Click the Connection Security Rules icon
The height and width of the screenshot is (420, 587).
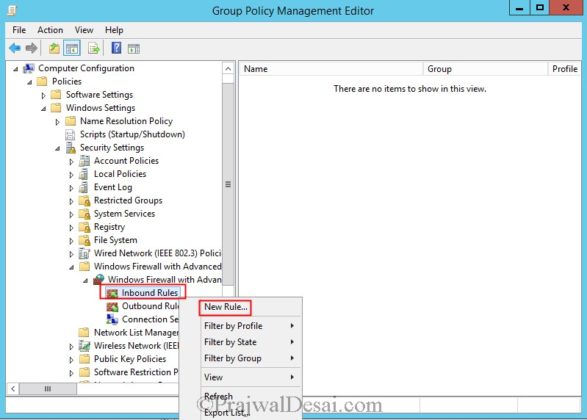click(112, 319)
